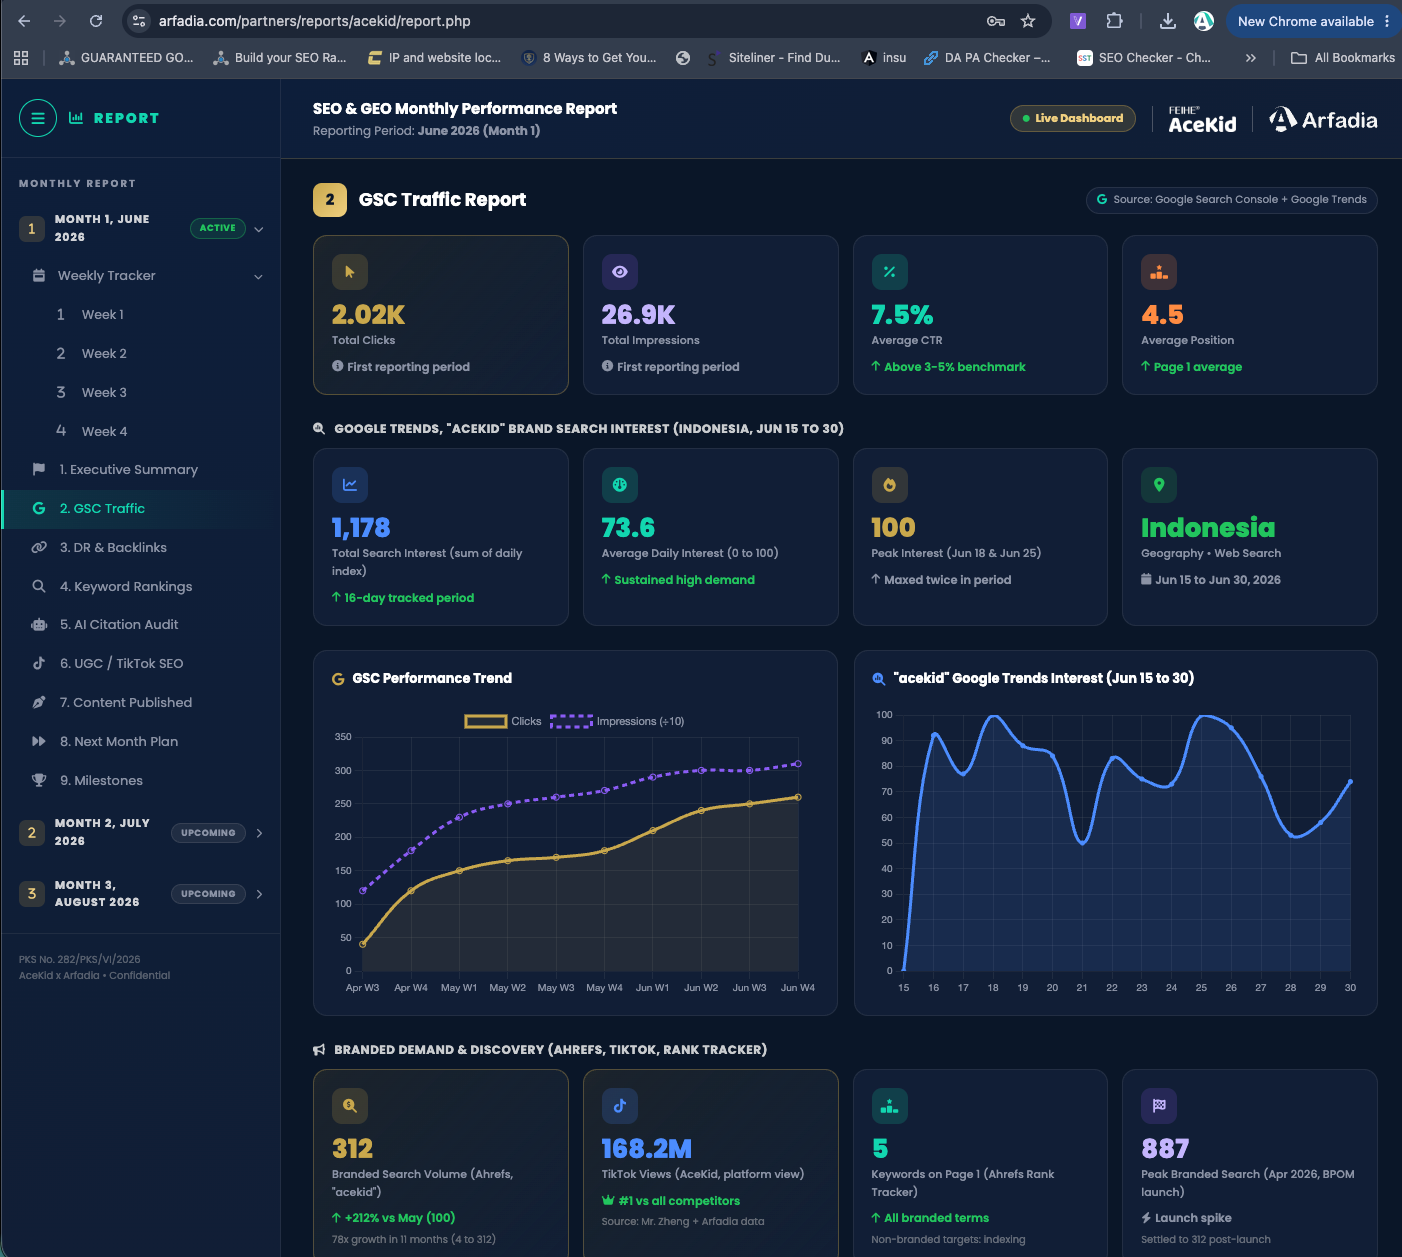Show hidden bookmarks with the overflow chevron
Screen dimensions: 1402x1257
1250,58
